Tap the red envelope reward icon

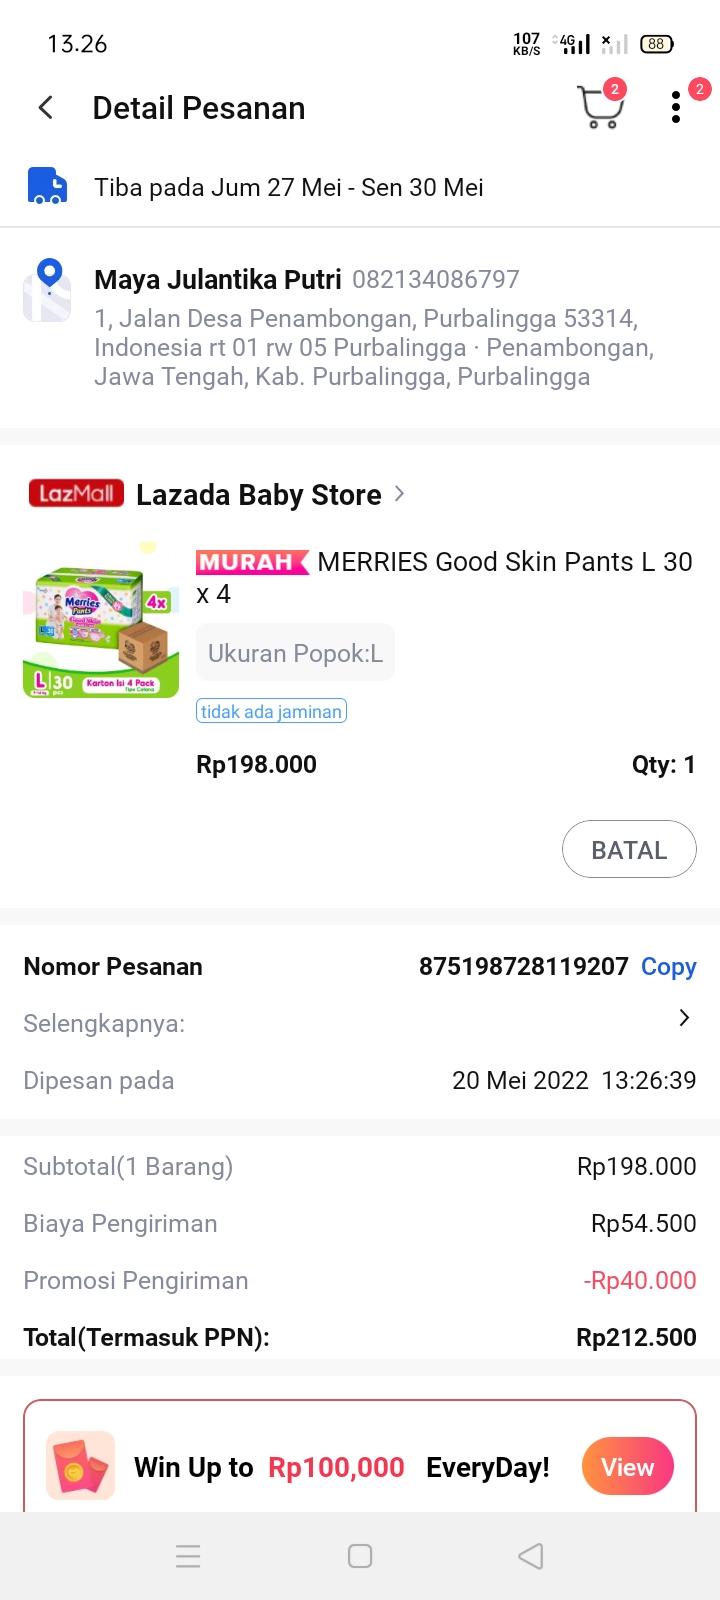pos(81,1466)
